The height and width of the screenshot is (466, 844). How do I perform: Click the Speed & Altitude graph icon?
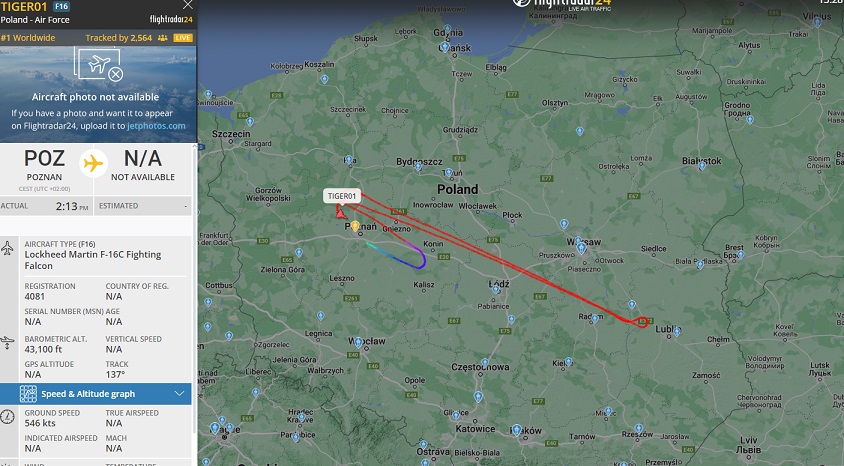pos(28,394)
